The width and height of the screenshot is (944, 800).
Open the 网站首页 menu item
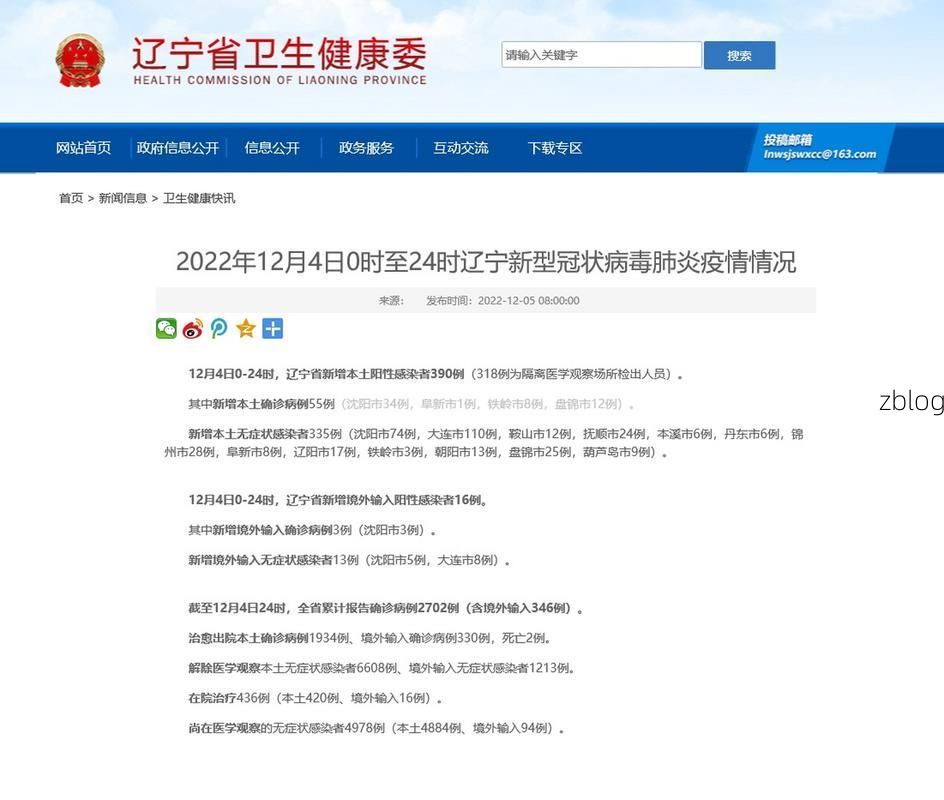84,147
